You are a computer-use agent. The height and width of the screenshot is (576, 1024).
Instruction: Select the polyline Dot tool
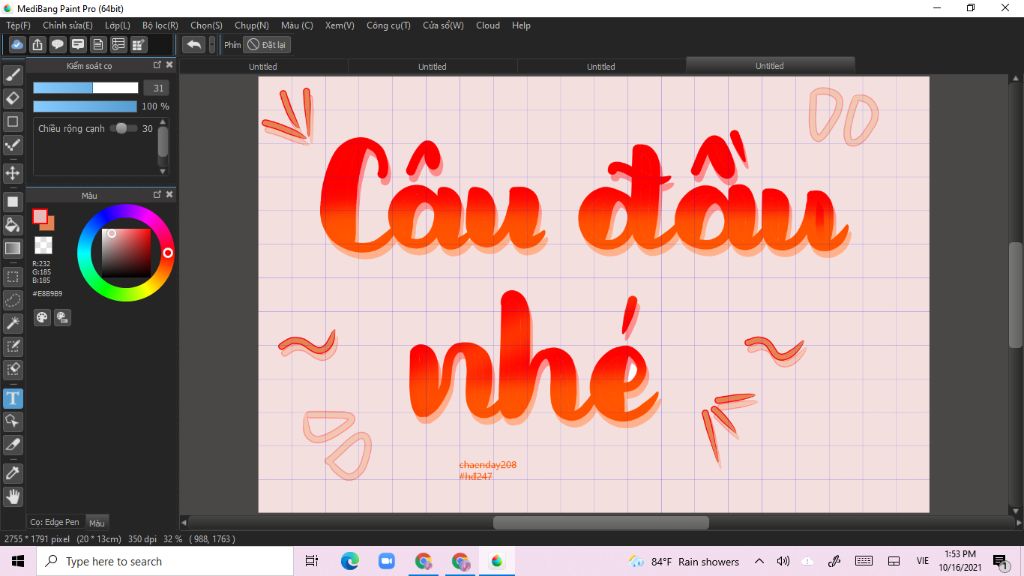point(12,145)
